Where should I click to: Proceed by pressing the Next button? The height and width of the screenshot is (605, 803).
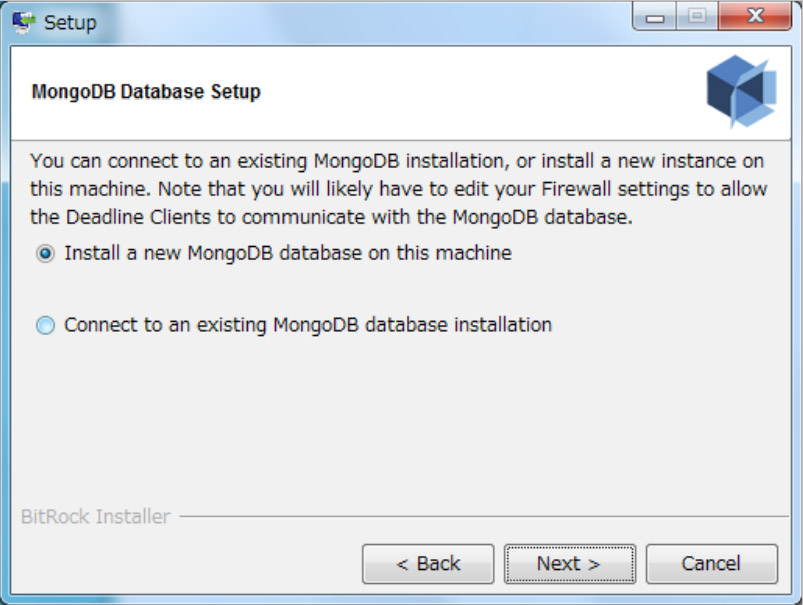click(x=569, y=564)
